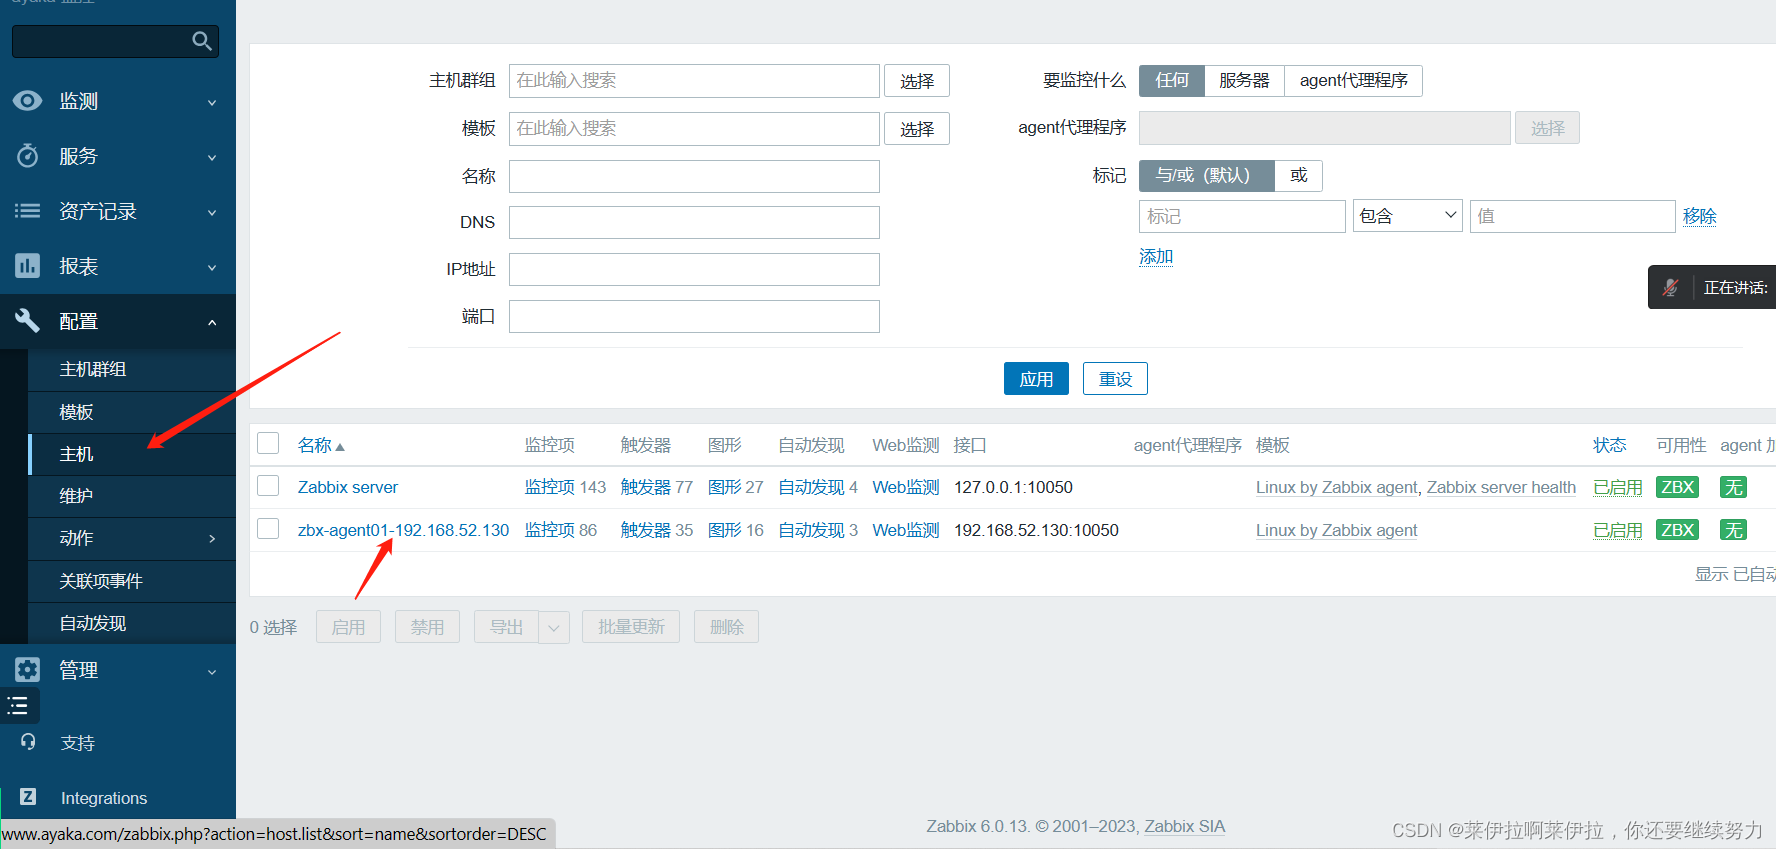Click the 添加 tag link
The height and width of the screenshot is (849, 1776).
1156,256
